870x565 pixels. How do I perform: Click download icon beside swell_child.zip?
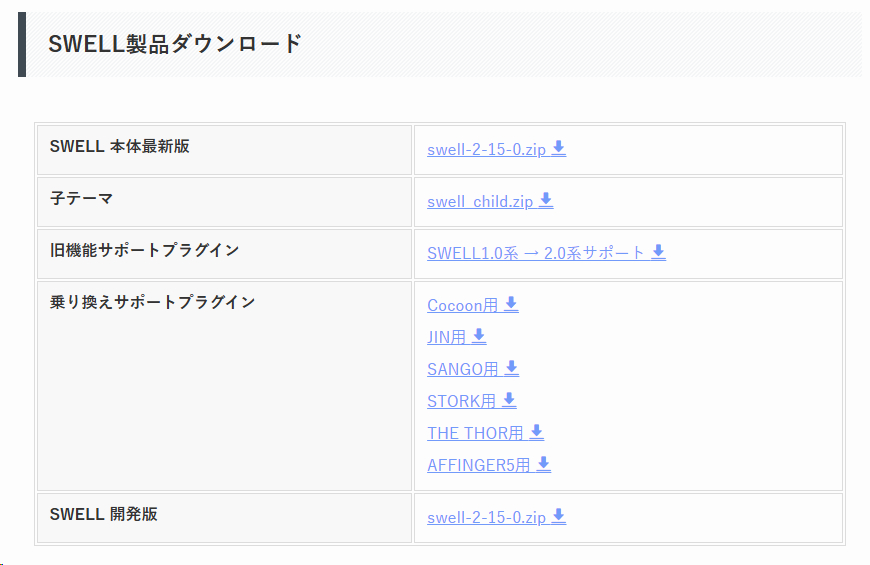[x=546, y=201]
